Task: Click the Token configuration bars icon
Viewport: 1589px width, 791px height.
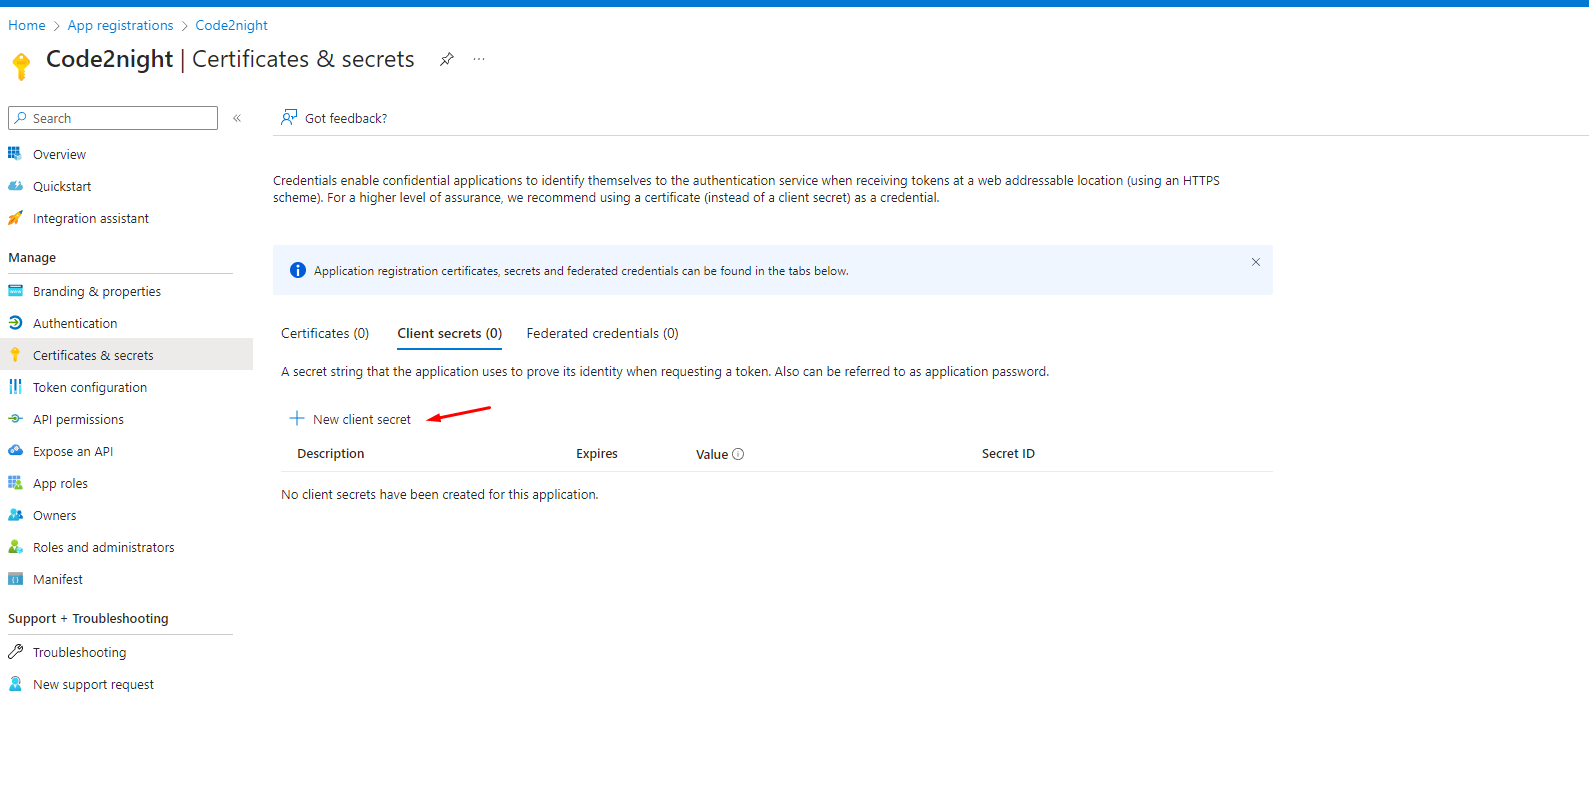Action: [x=15, y=387]
